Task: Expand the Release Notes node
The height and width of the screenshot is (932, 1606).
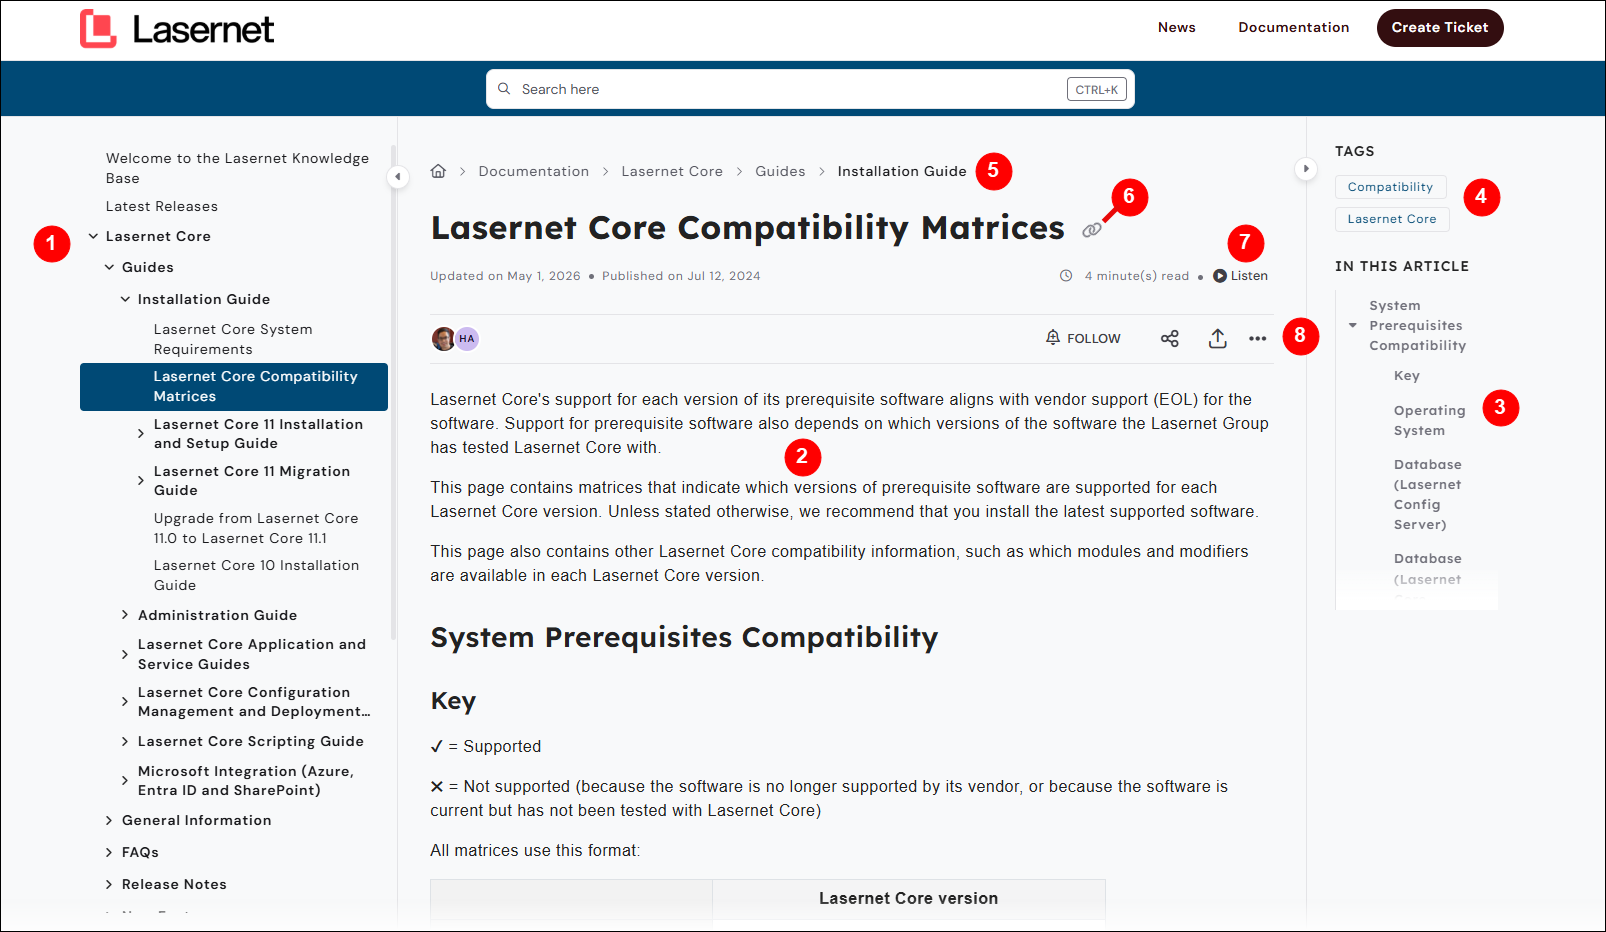Action: (109, 885)
